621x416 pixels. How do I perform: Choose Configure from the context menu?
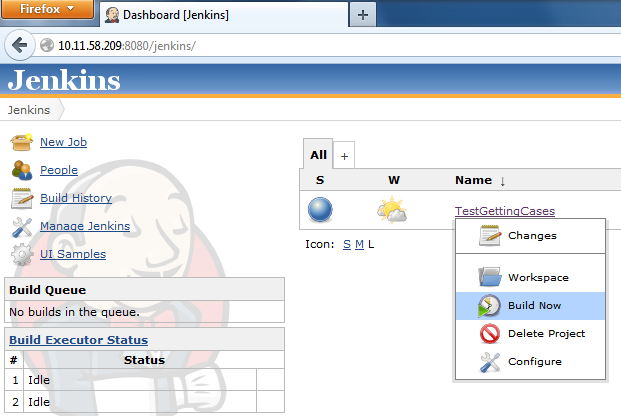click(x=530, y=362)
